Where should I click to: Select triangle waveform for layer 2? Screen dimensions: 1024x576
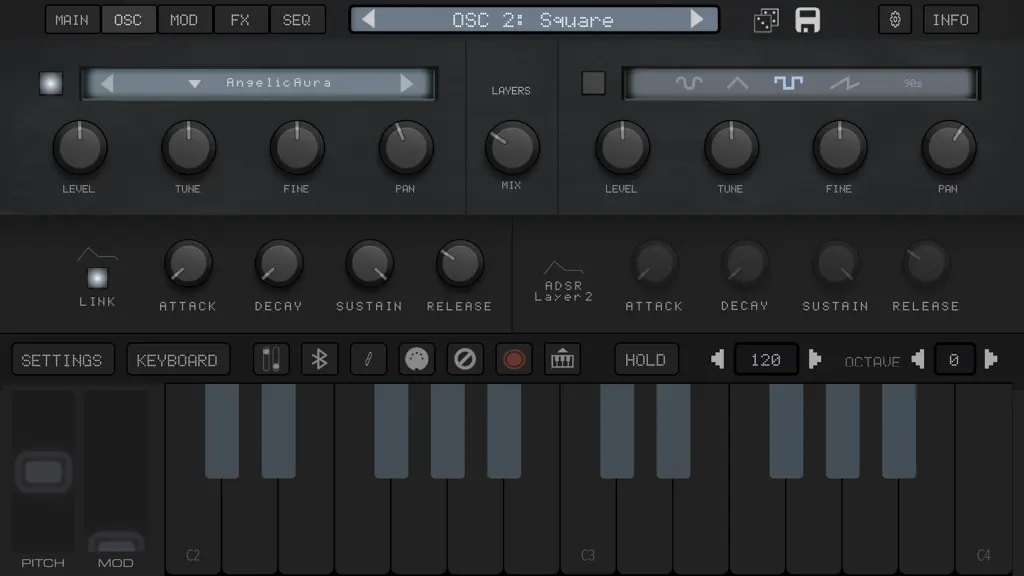(737, 83)
